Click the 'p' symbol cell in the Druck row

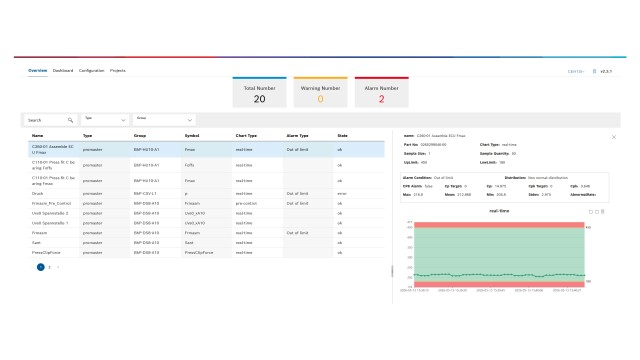click(x=186, y=193)
